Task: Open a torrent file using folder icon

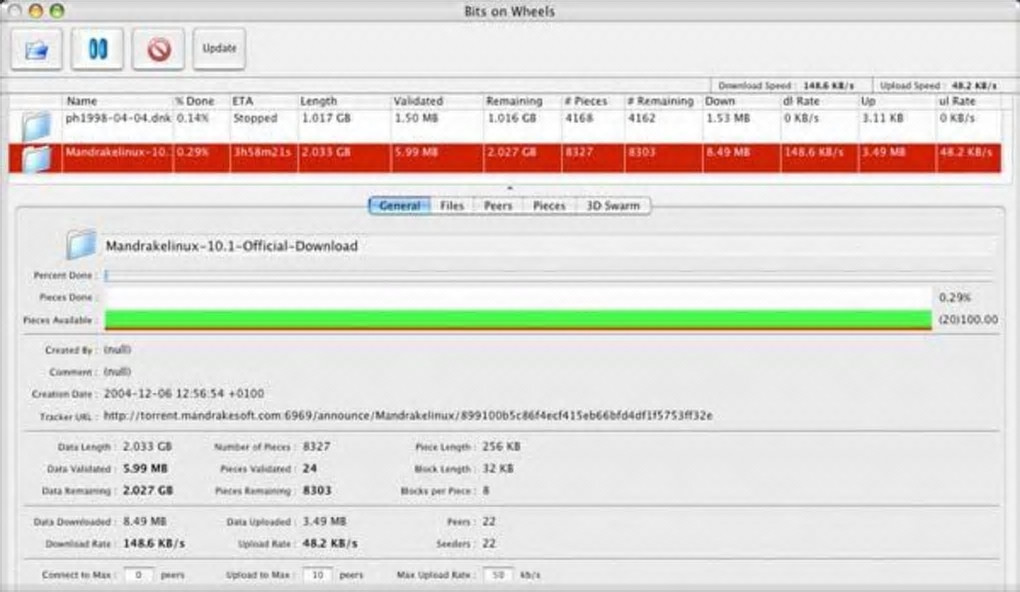Action: coord(36,49)
